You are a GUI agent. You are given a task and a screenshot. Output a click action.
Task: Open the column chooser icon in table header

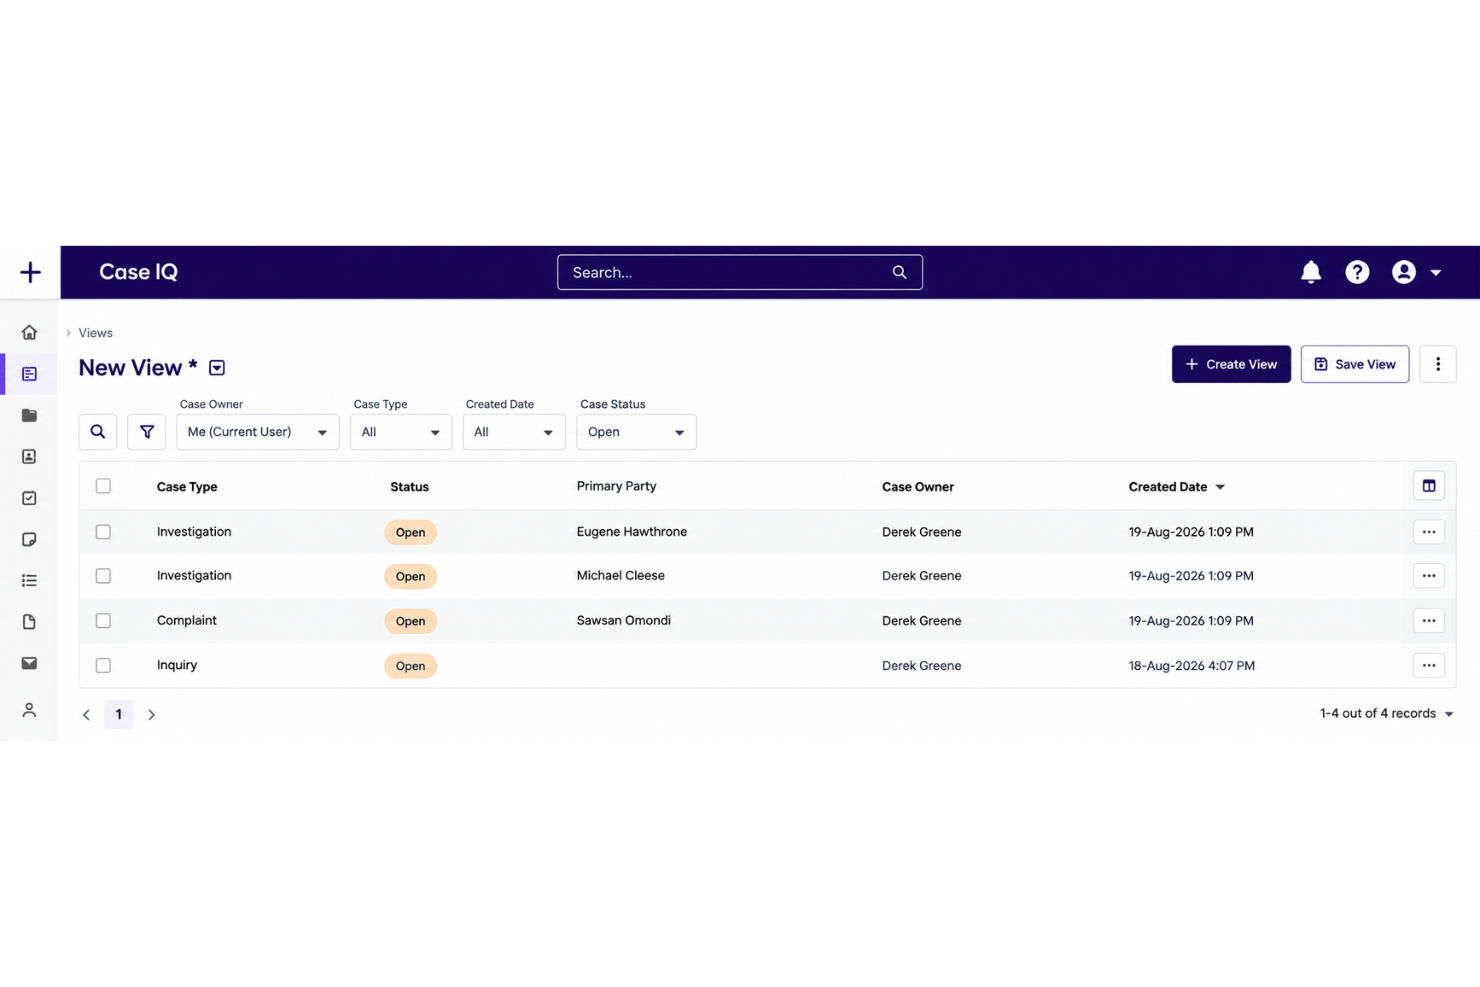(x=1429, y=486)
